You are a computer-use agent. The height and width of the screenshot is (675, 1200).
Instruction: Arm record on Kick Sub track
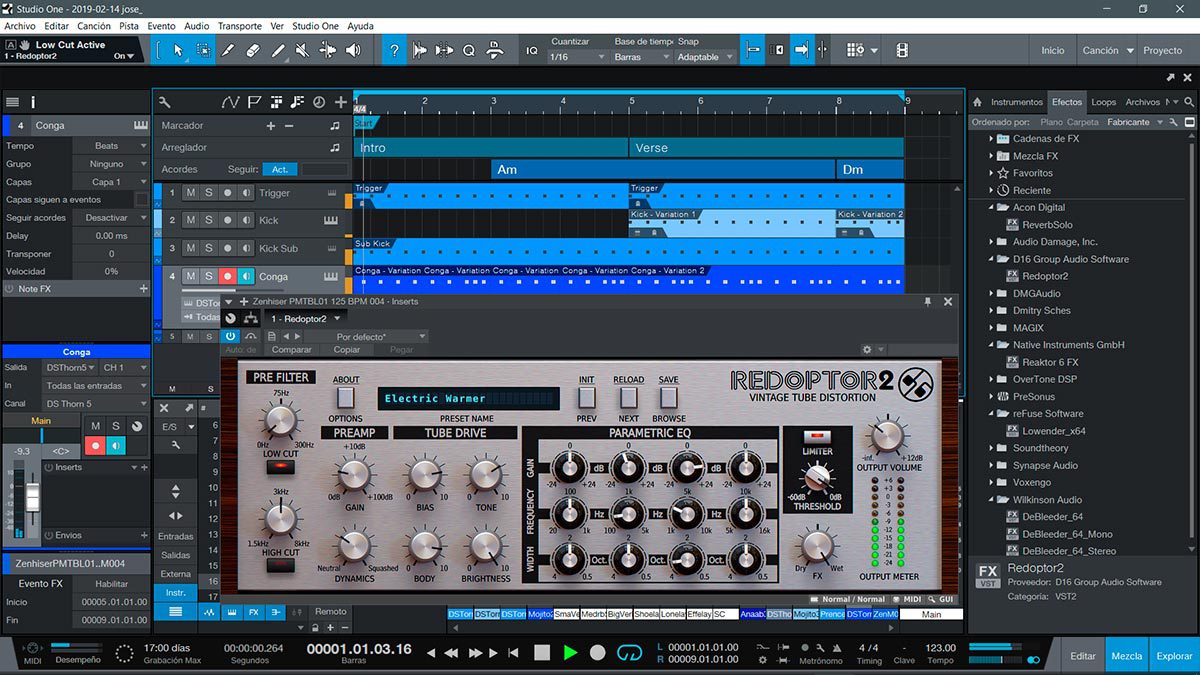[x=227, y=248]
